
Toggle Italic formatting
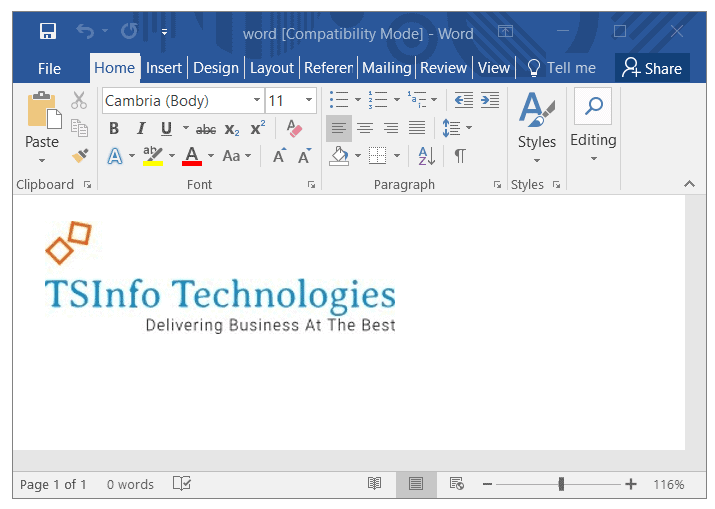(x=141, y=129)
